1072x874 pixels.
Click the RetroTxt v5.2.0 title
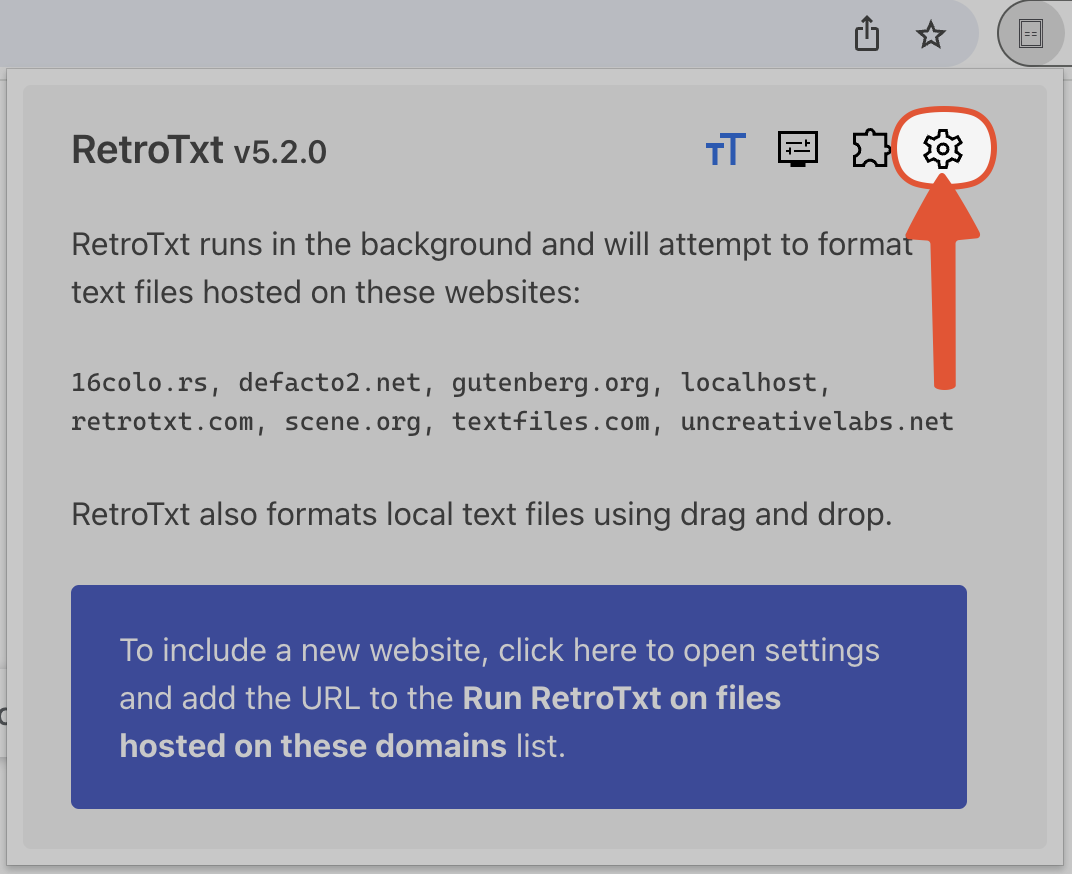(x=199, y=150)
